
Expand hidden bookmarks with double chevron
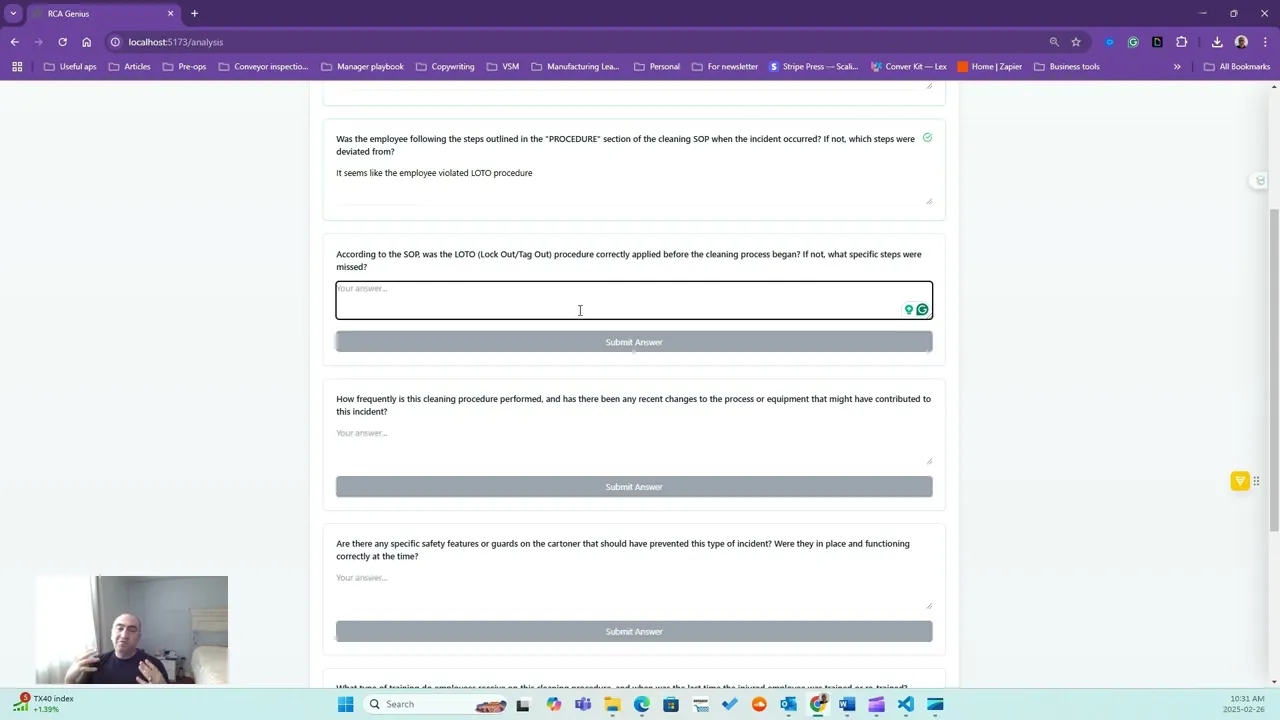click(1177, 67)
